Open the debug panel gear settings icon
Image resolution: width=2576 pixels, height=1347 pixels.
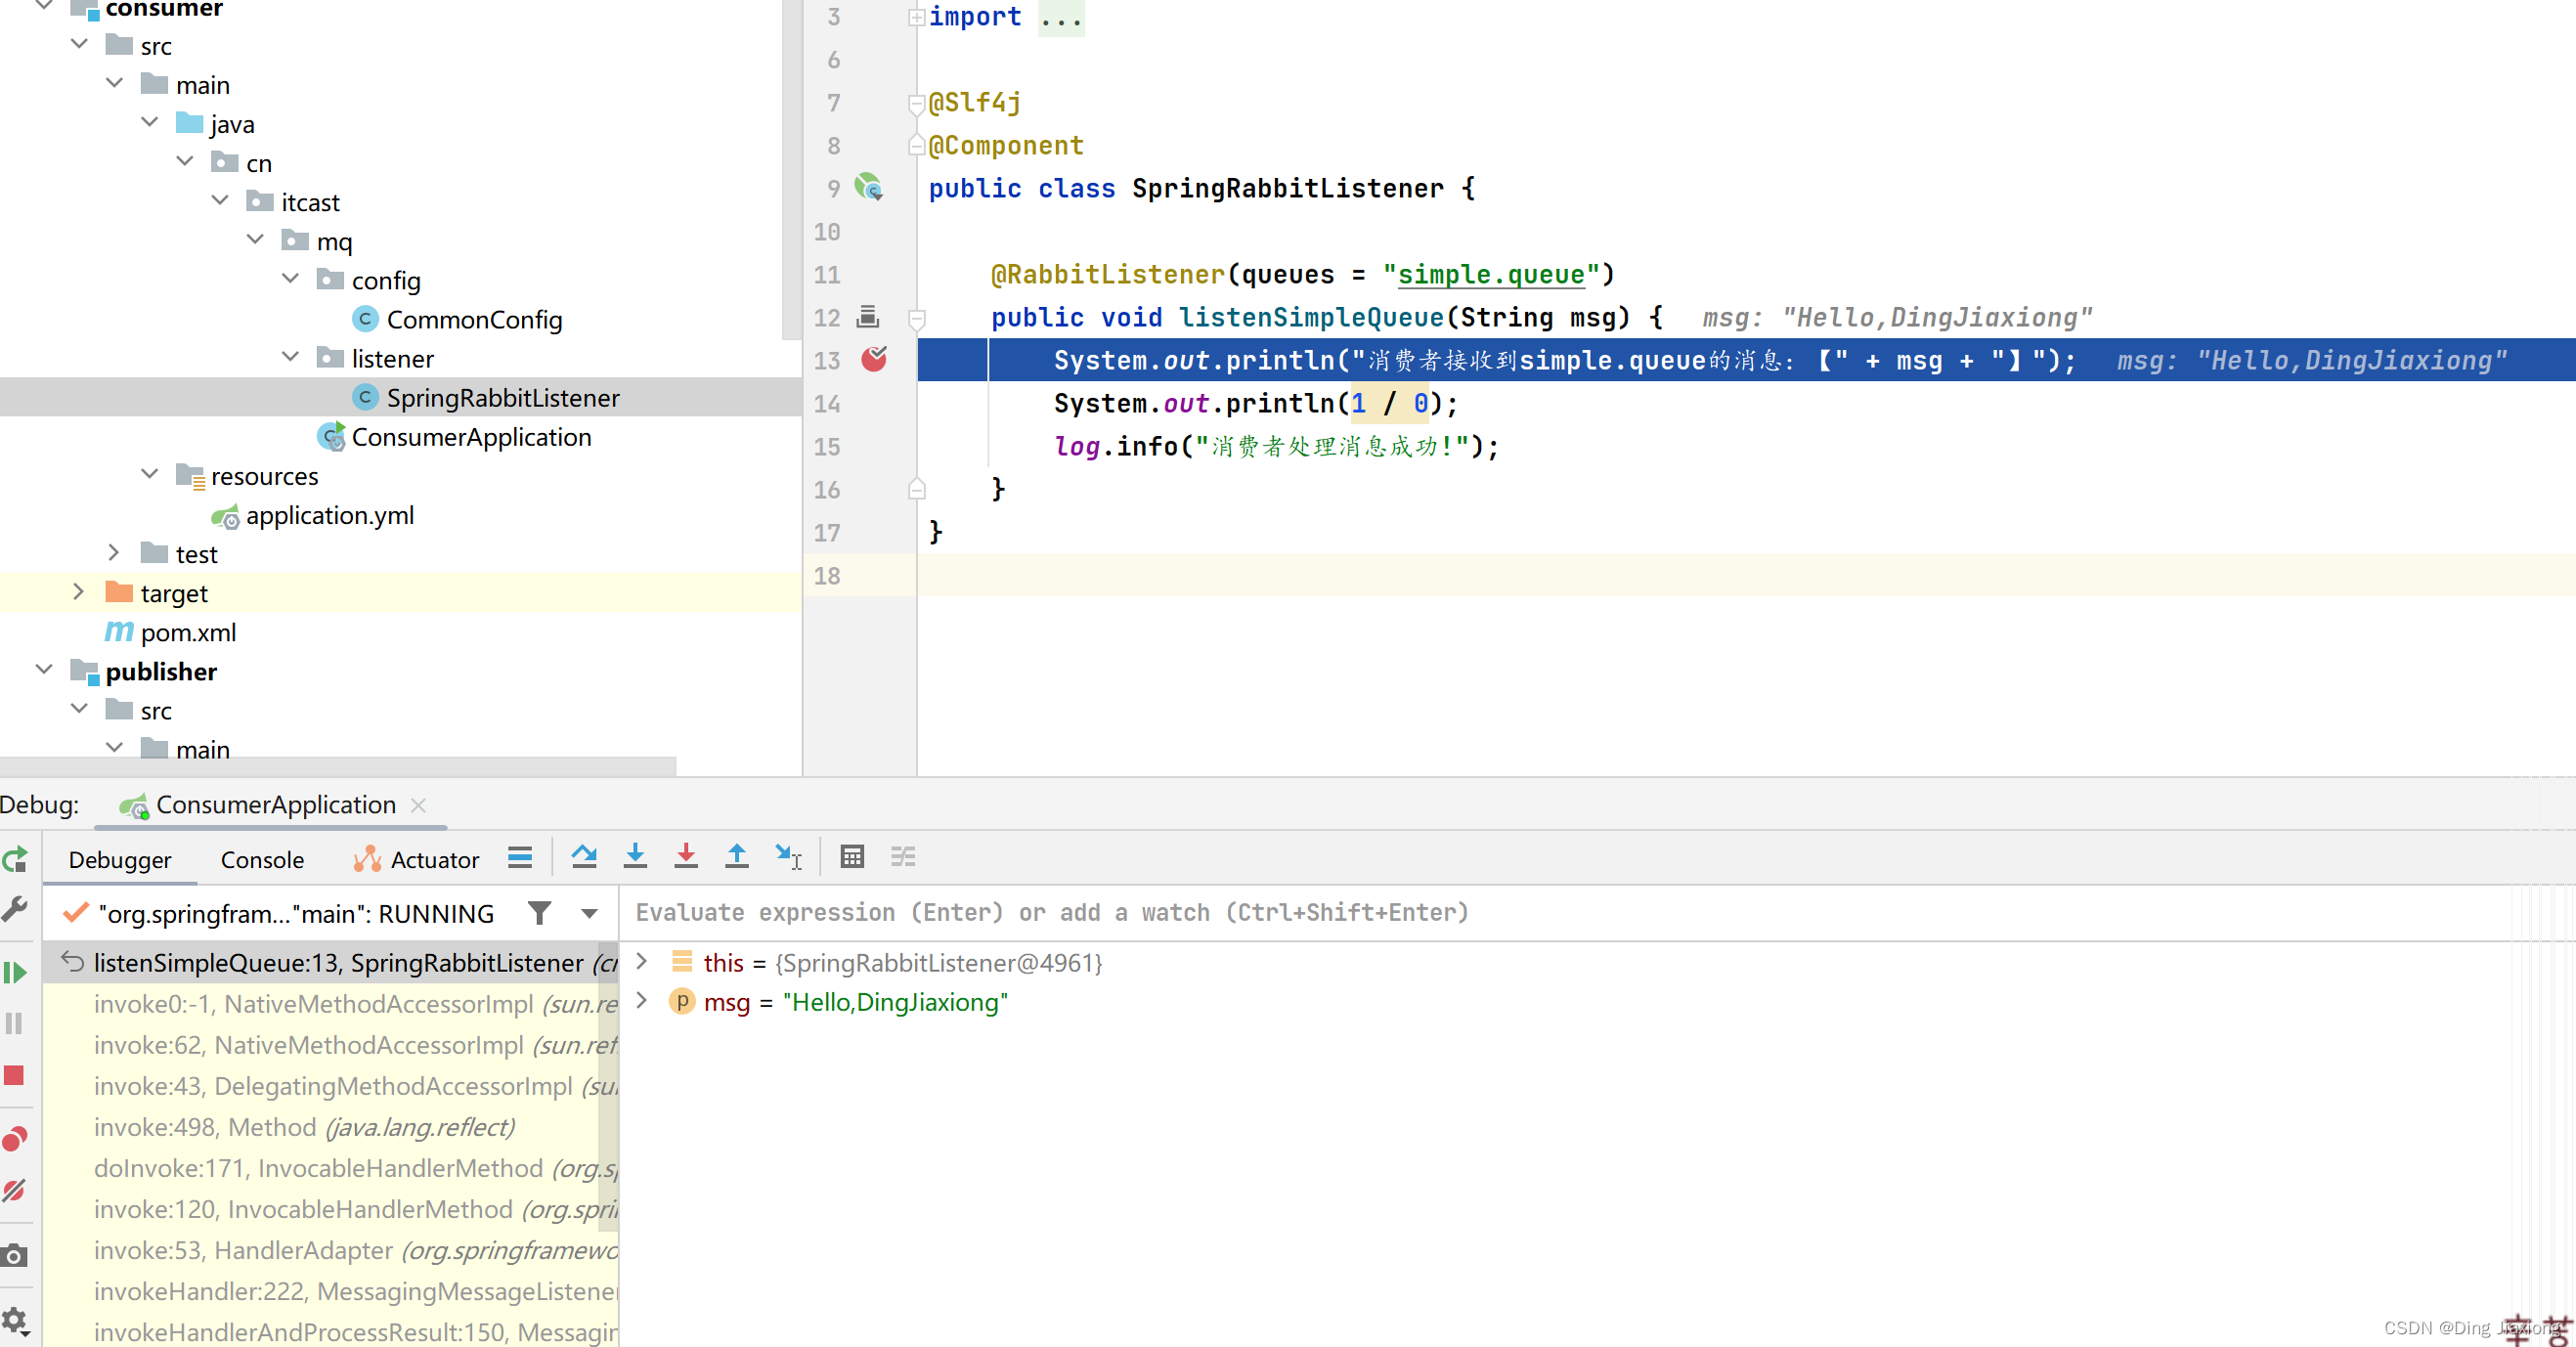(x=15, y=1320)
